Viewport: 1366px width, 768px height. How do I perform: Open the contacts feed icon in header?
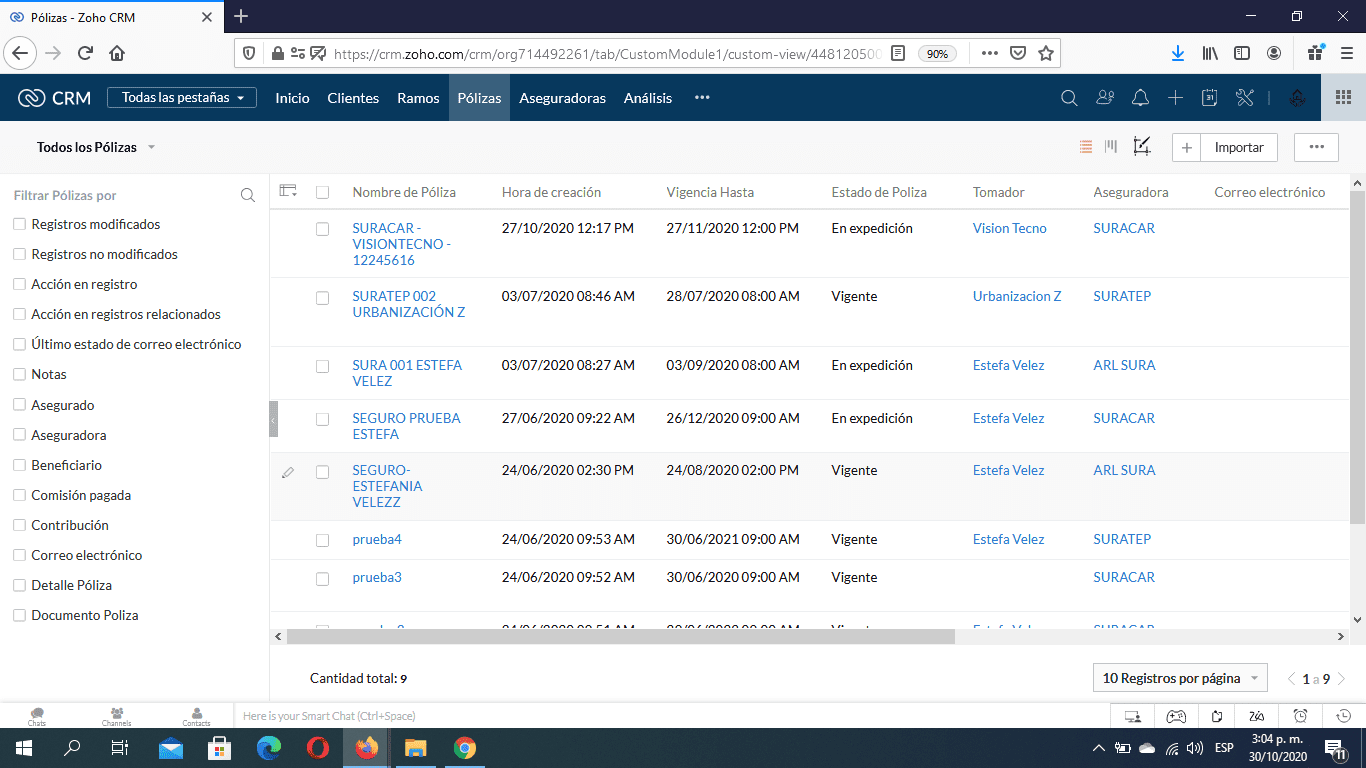1105,98
